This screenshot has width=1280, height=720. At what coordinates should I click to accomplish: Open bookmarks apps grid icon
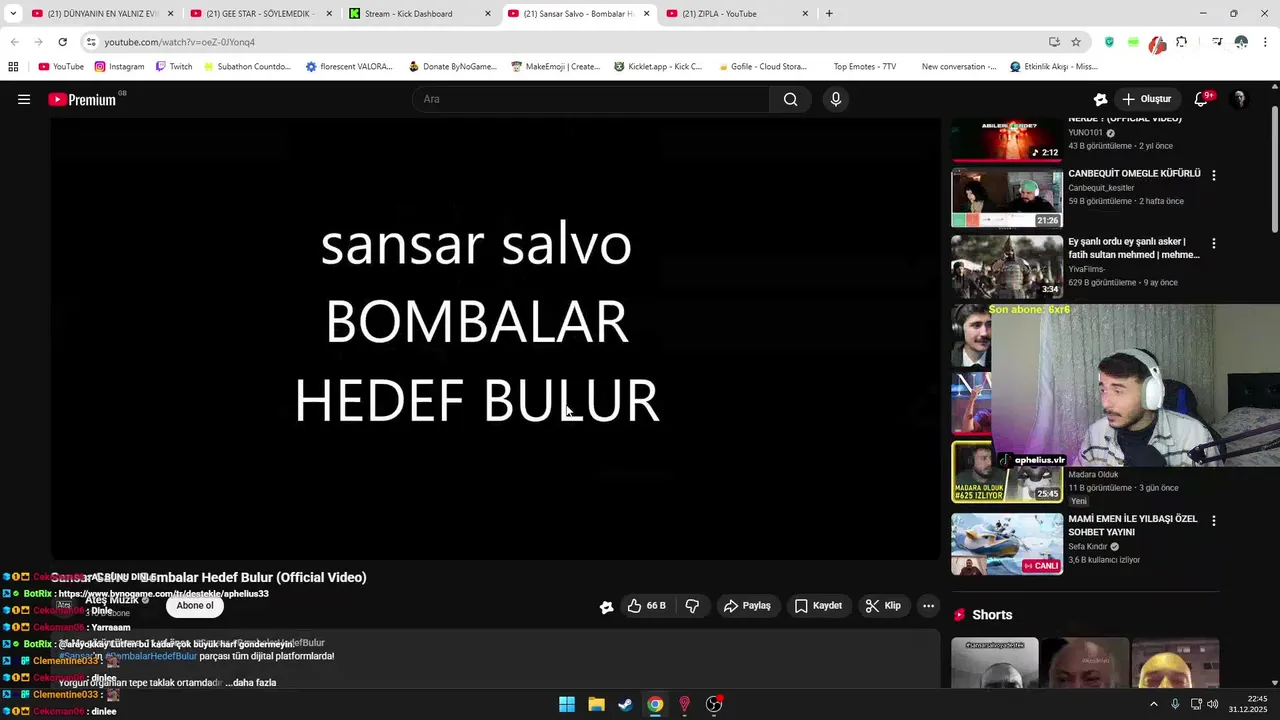[13, 67]
